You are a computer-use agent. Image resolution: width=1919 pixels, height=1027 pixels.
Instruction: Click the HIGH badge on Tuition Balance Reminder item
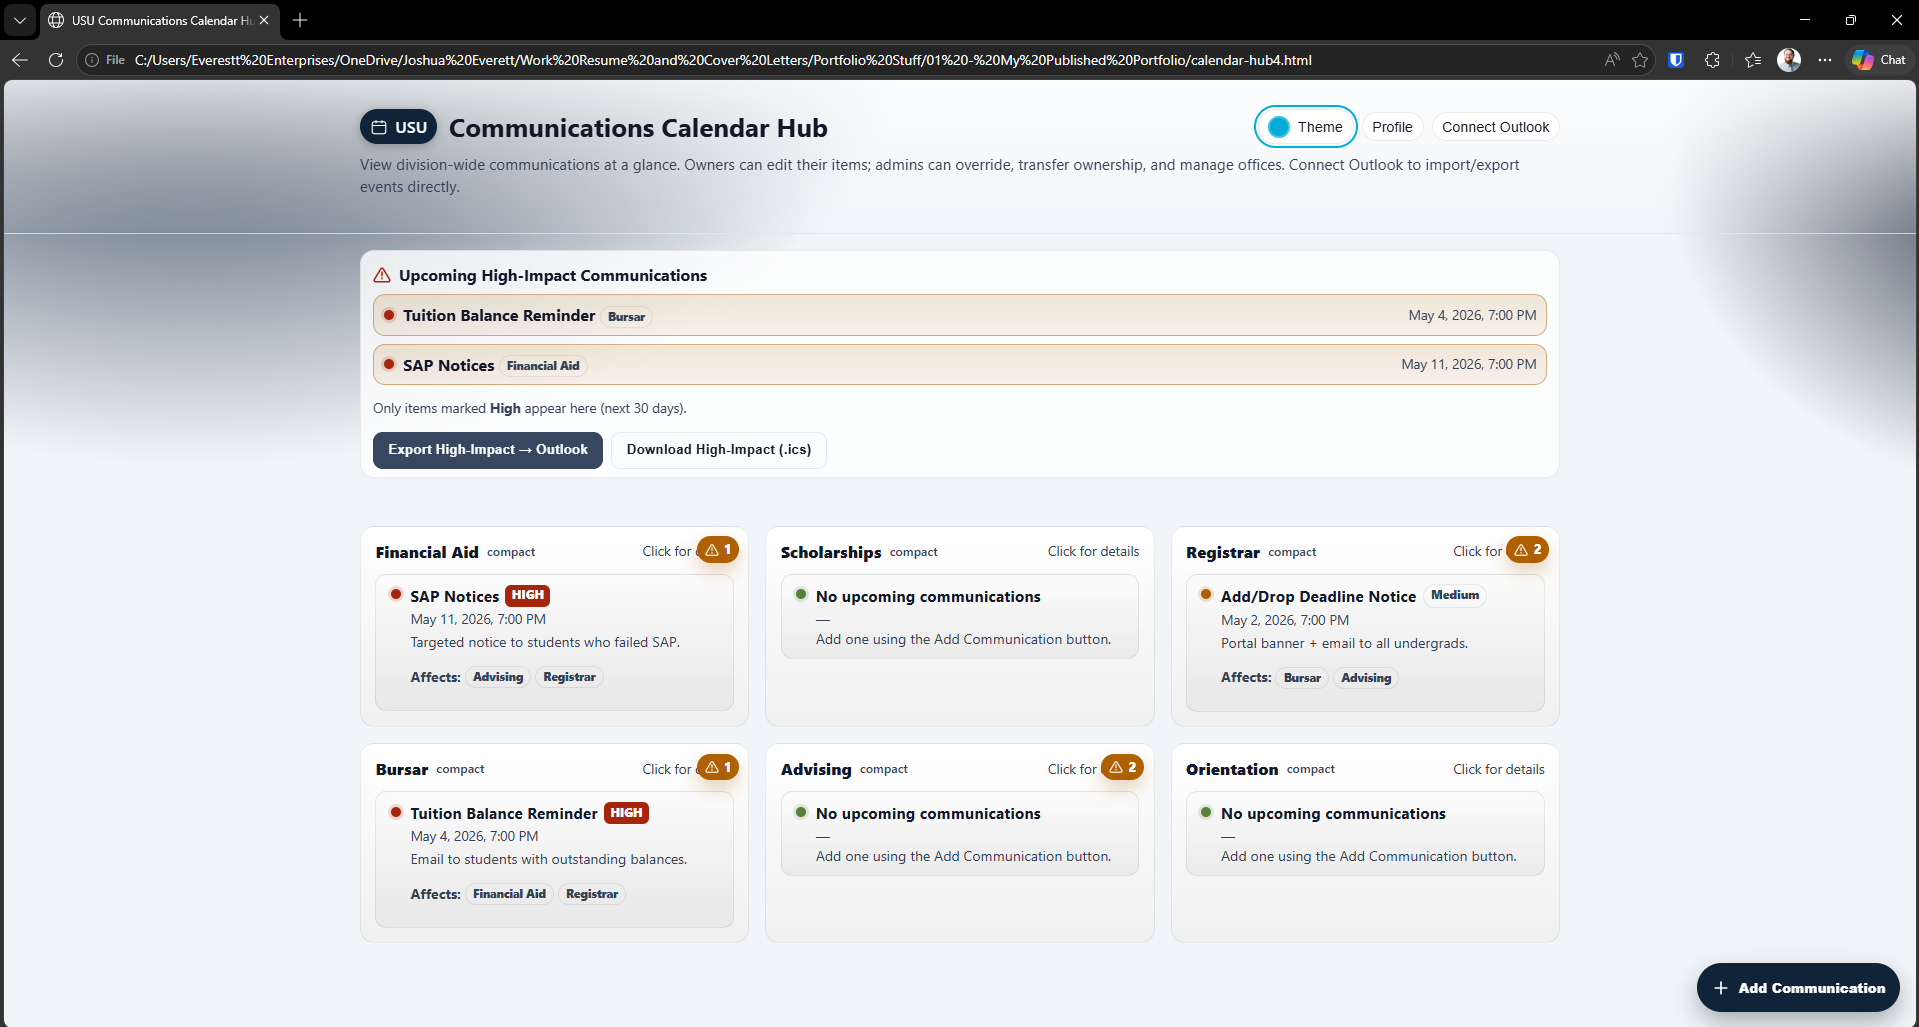point(626,813)
